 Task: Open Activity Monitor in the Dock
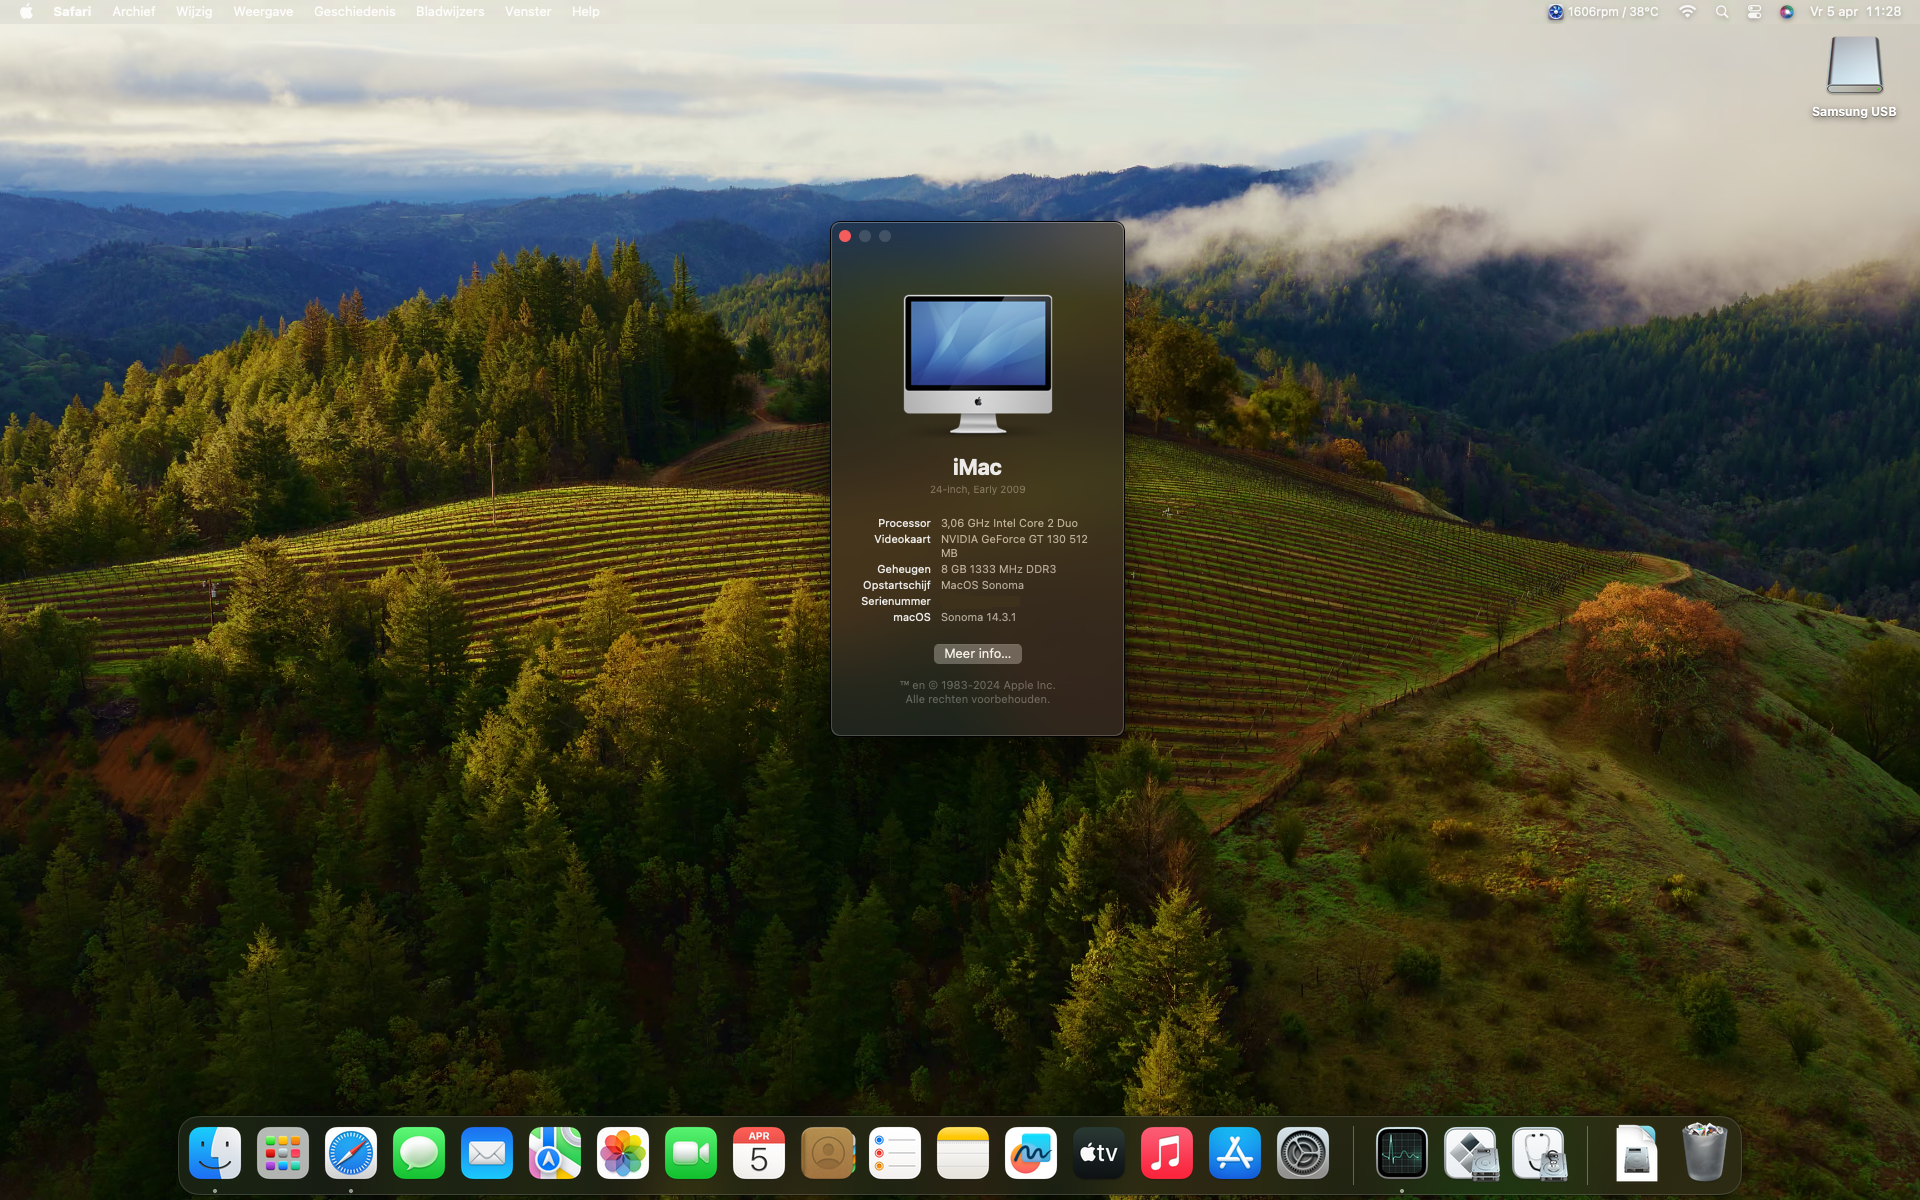click(x=1402, y=1153)
